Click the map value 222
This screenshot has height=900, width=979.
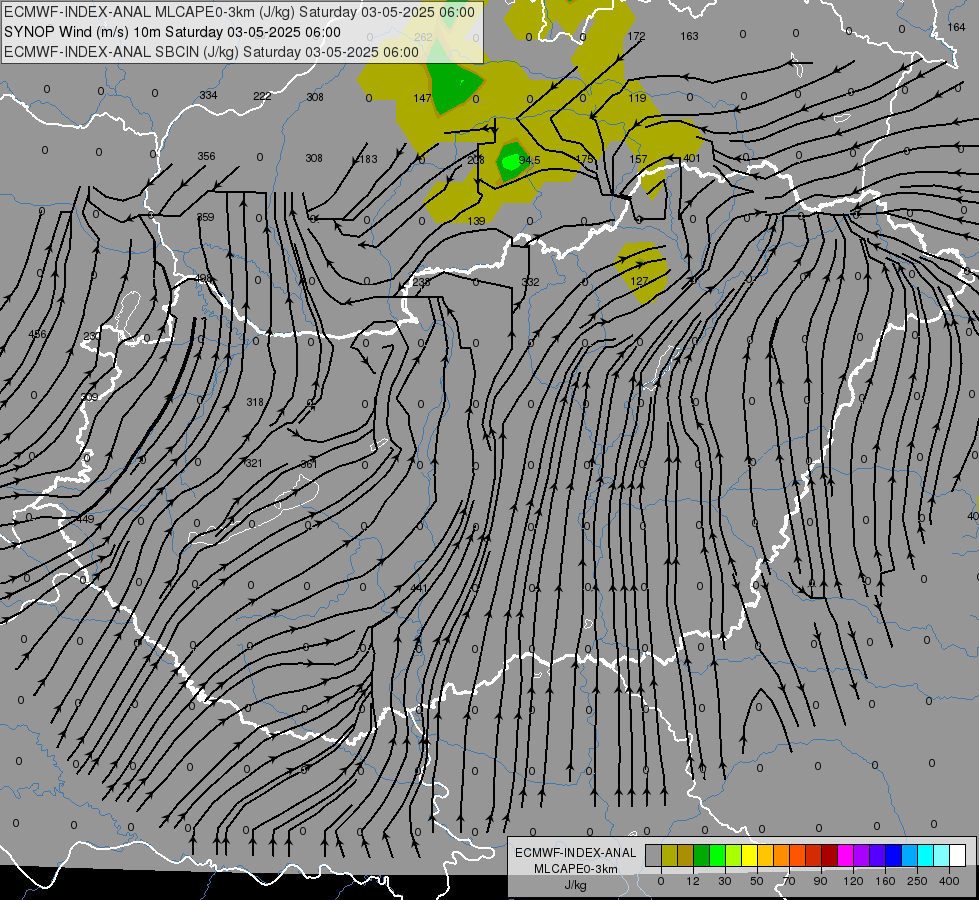pos(262,96)
